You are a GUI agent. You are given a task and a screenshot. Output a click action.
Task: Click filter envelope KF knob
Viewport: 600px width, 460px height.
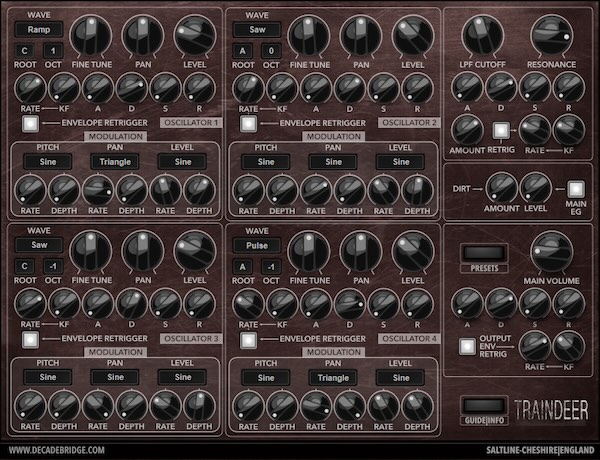pos(569,130)
